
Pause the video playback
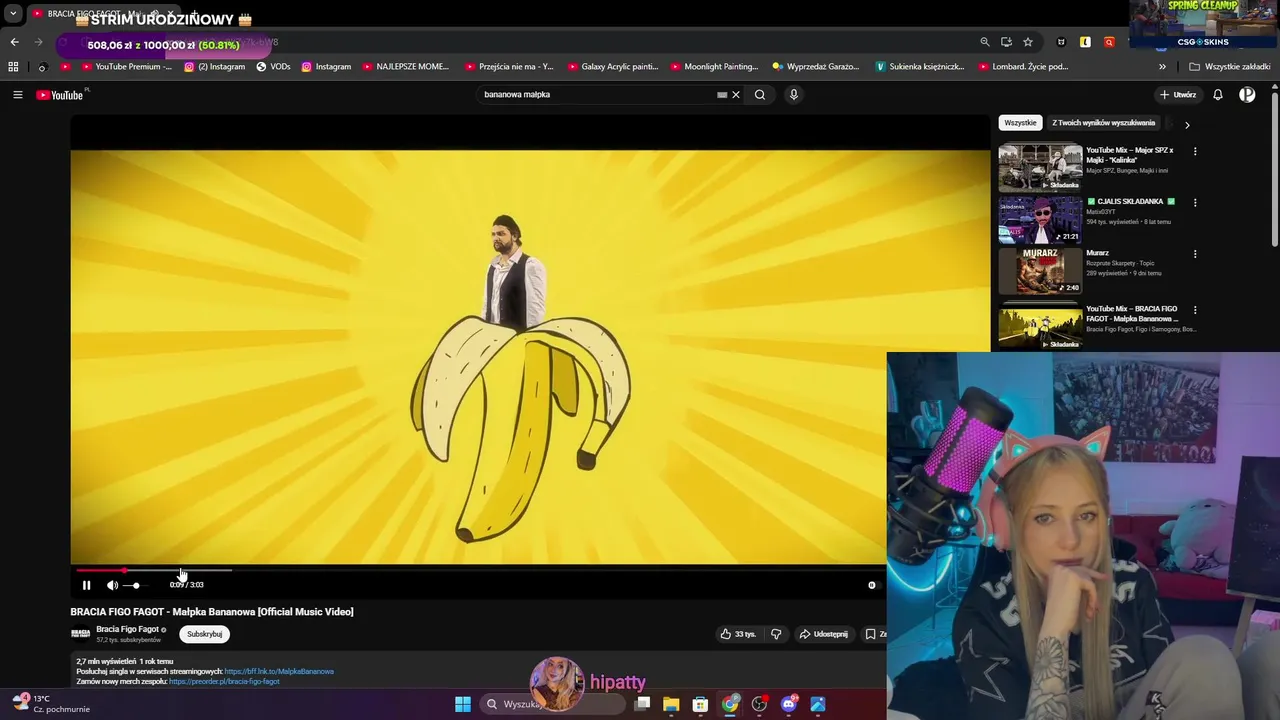point(86,585)
